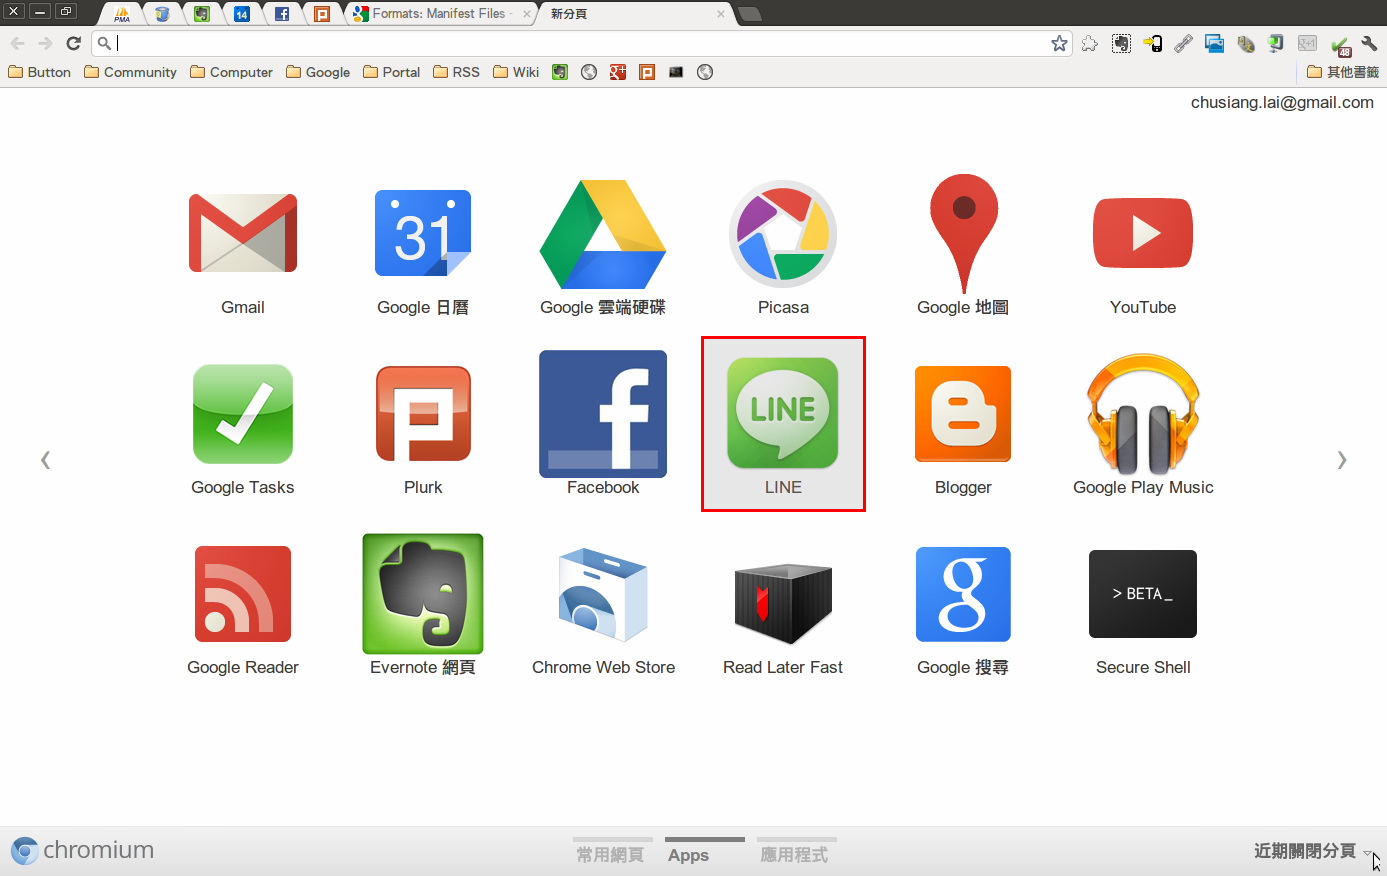The image size is (1387, 876).
Task: Switch to the Plurk pinned tab
Action: 322,14
